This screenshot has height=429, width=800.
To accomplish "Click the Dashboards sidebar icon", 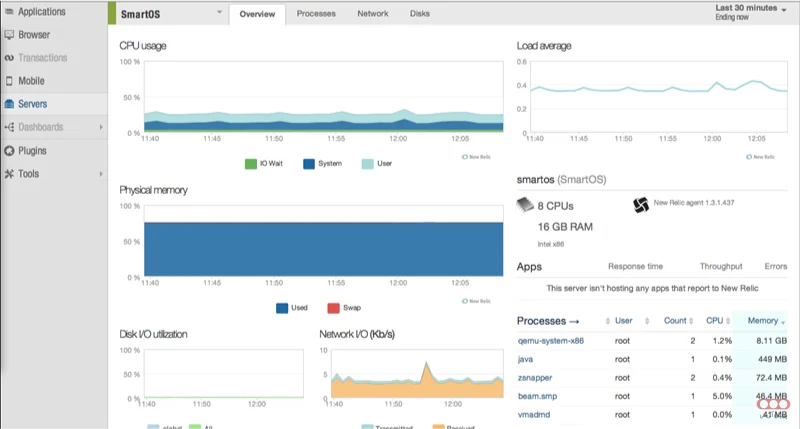I will 9,127.
